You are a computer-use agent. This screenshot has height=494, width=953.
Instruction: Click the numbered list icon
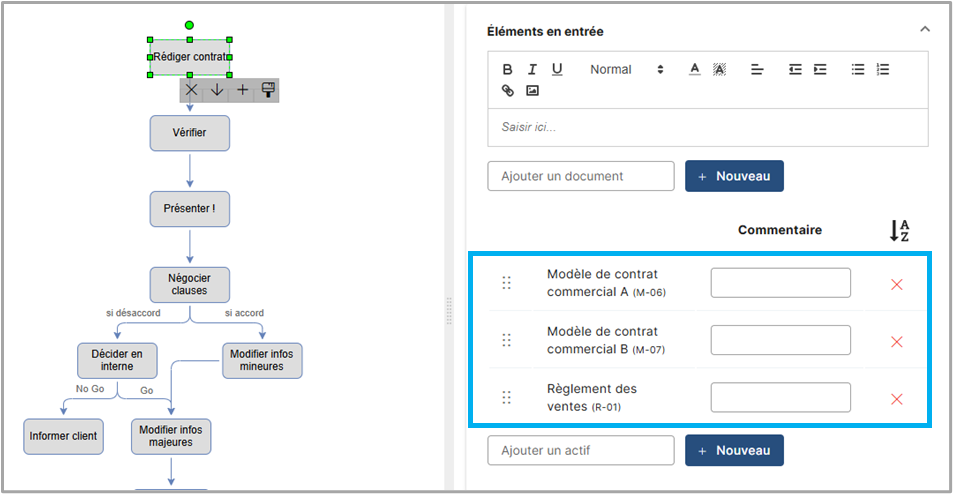point(882,69)
